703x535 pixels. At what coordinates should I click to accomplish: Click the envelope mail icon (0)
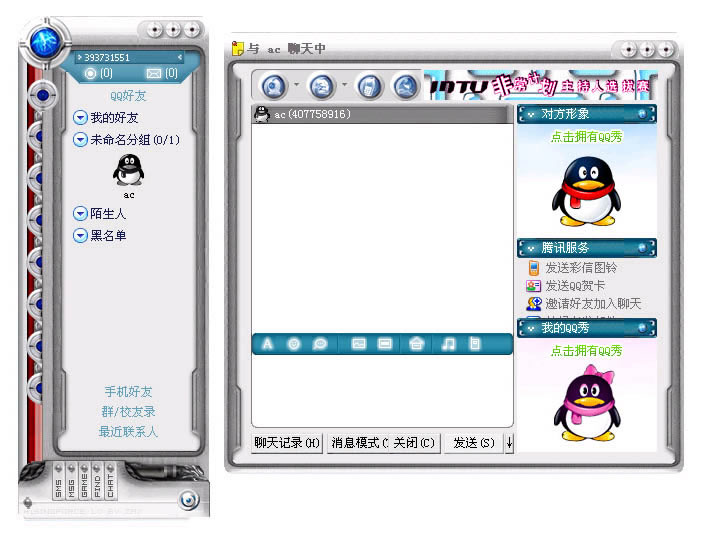[154, 74]
